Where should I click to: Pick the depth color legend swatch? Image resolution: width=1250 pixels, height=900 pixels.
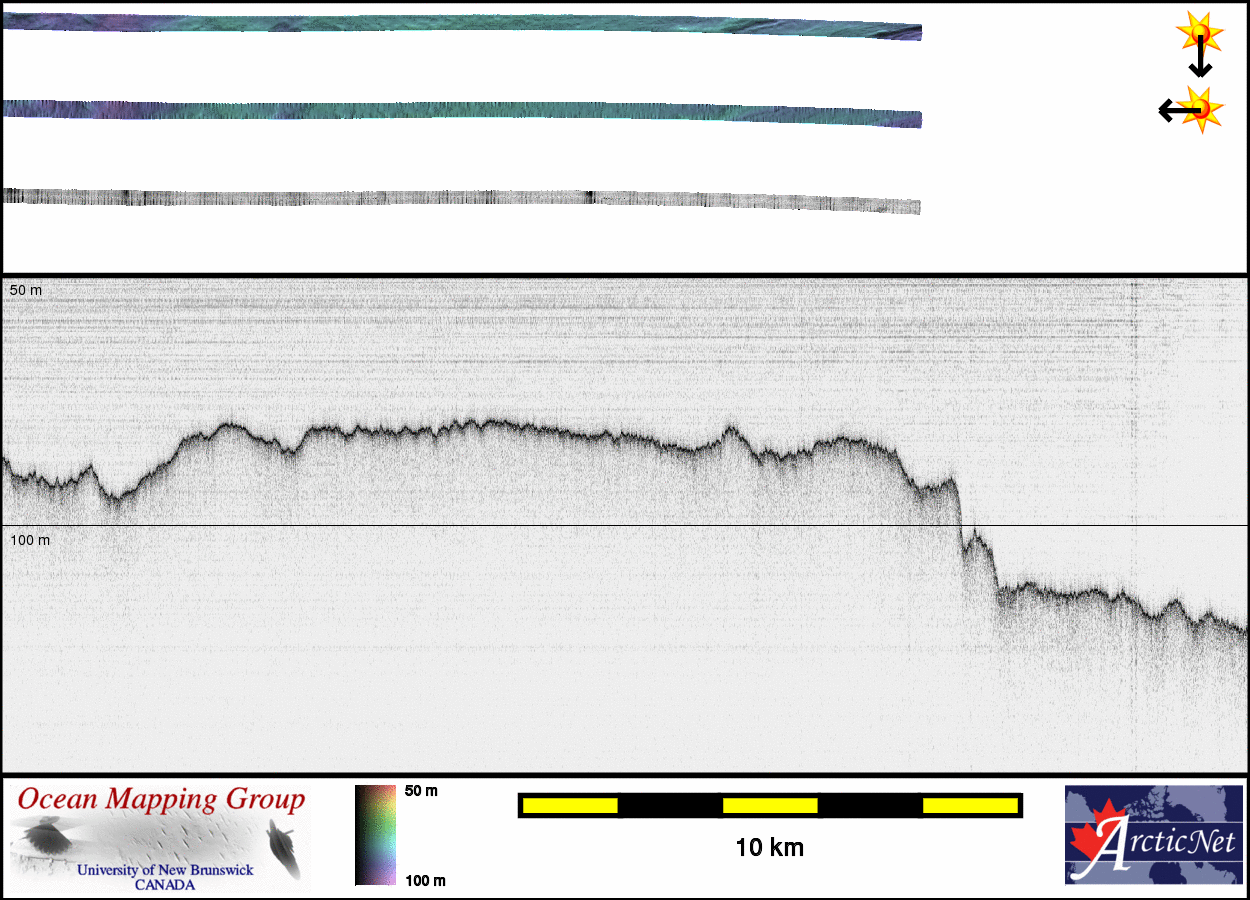375,835
